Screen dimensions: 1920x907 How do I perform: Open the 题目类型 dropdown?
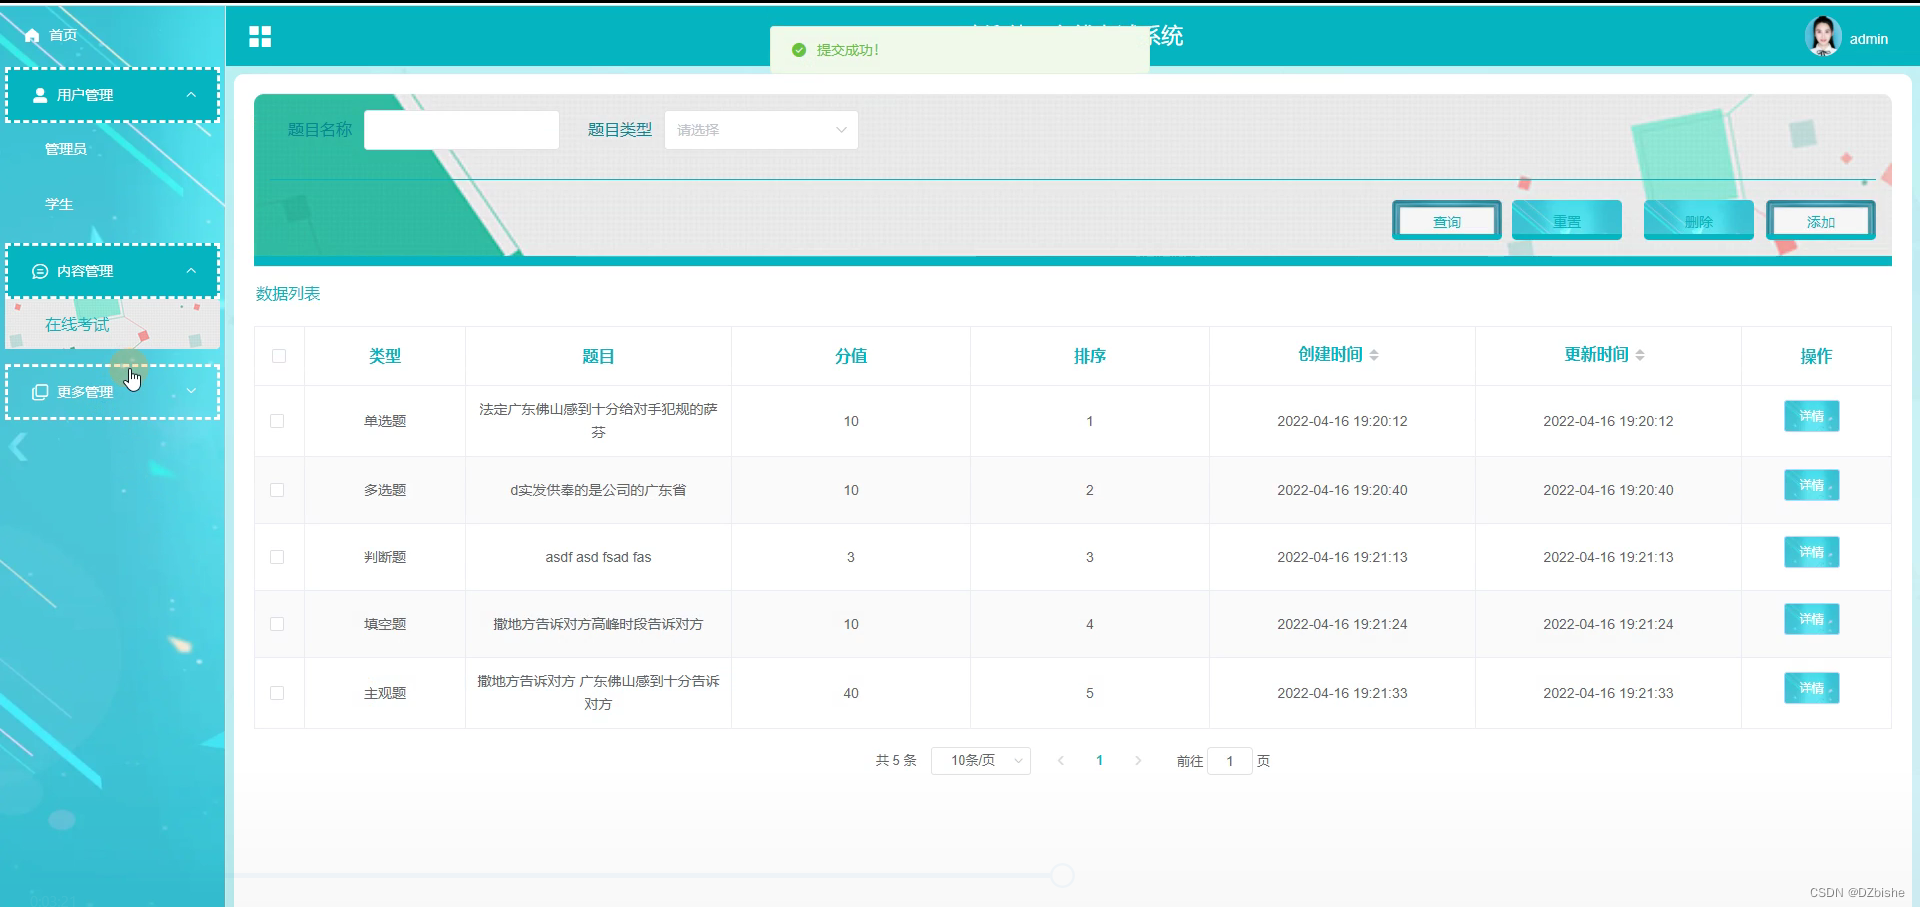coord(761,130)
